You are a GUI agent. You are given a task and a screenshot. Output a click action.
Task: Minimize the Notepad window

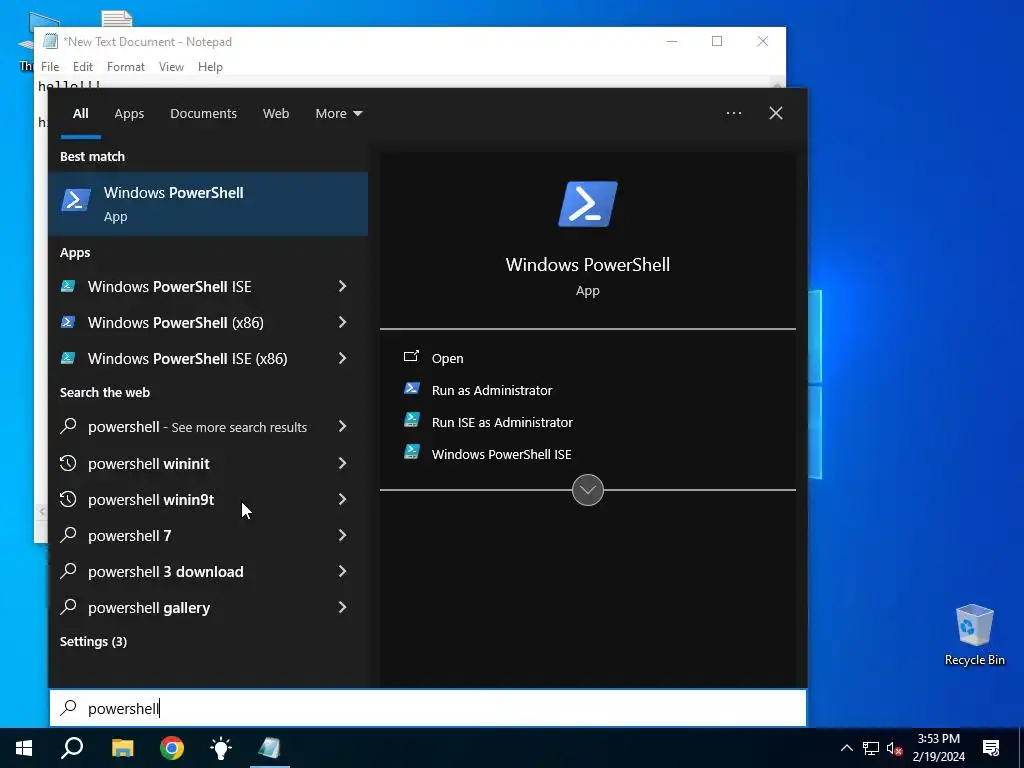[672, 41]
